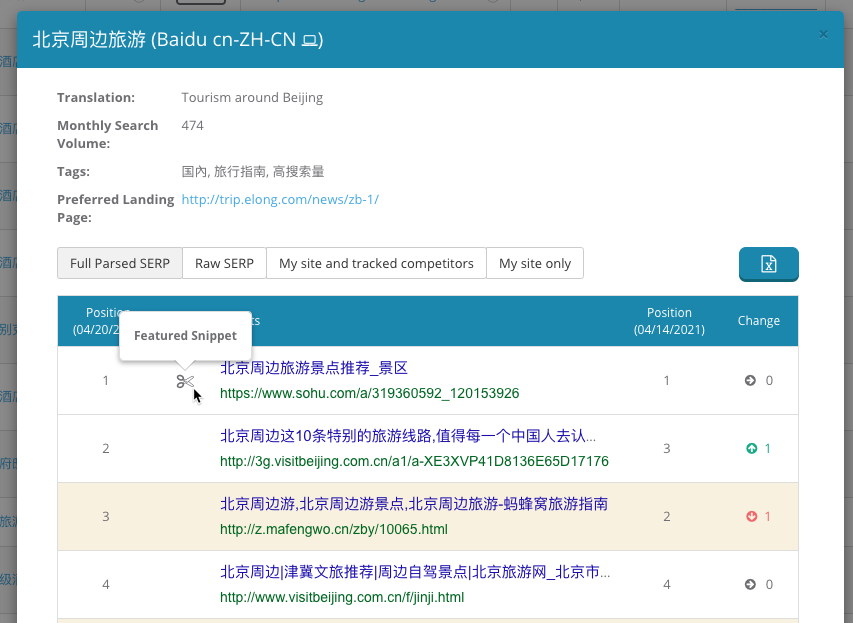Click the Featured Snippet scissors icon
Screen dimensions: 853x623
pyautogui.click(x=185, y=381)
